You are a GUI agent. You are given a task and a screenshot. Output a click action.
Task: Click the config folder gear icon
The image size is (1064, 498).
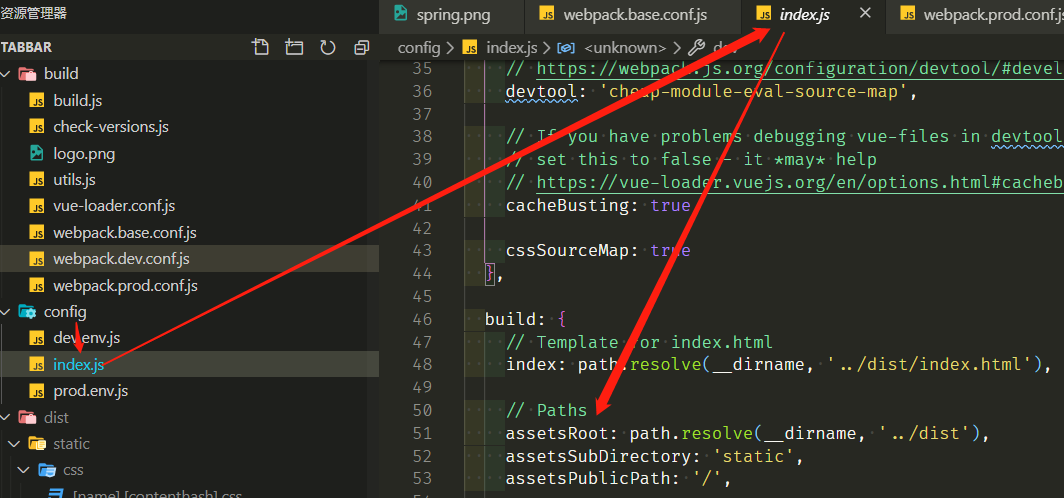(x=27, y=312)
